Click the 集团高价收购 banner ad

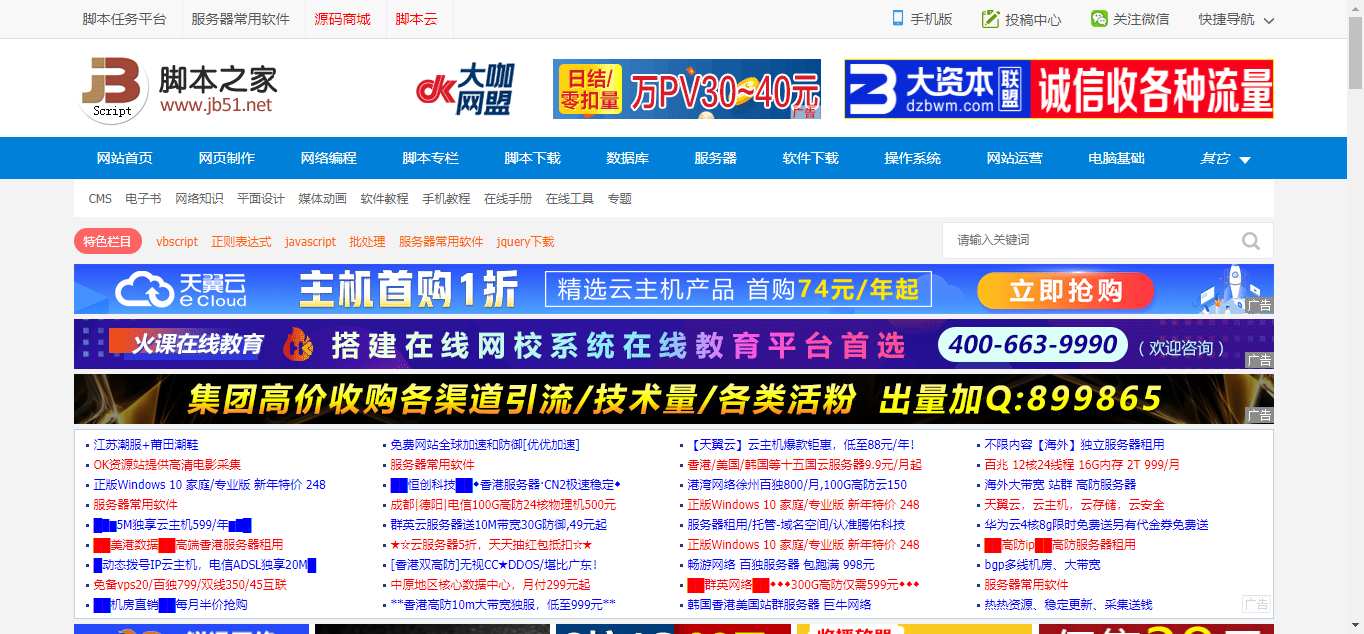click(674, 399)
